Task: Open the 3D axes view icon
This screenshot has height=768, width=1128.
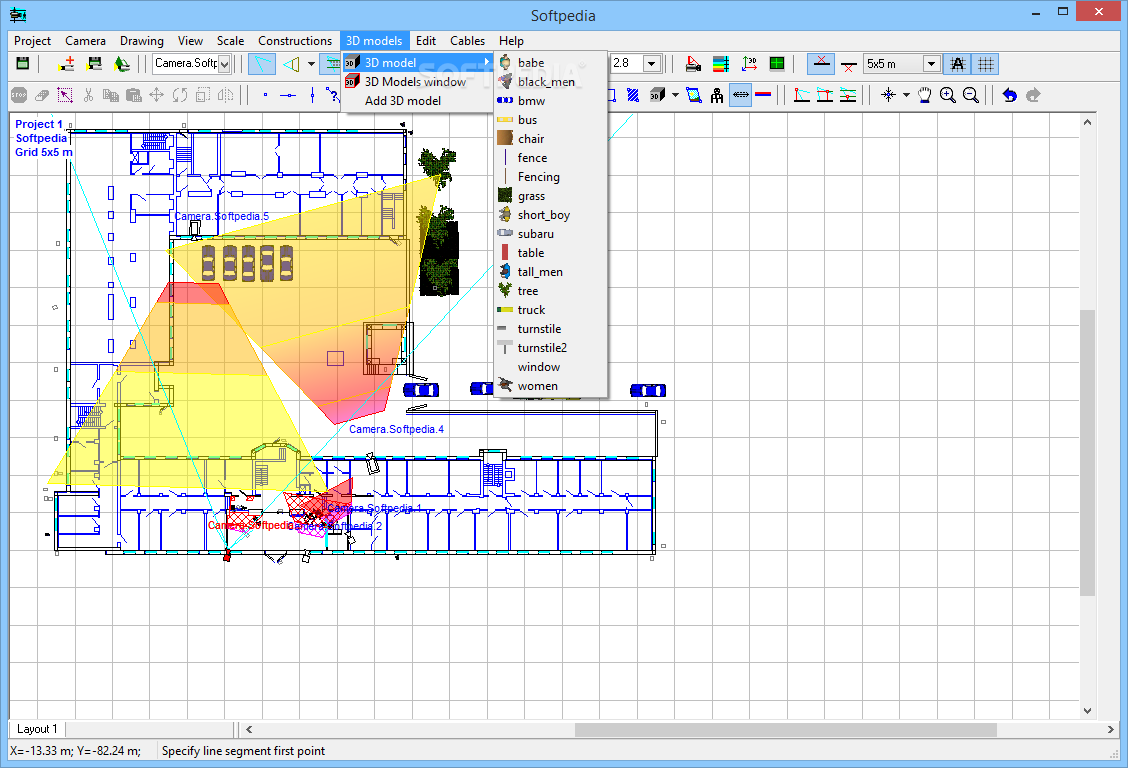Action: (749, 64)
